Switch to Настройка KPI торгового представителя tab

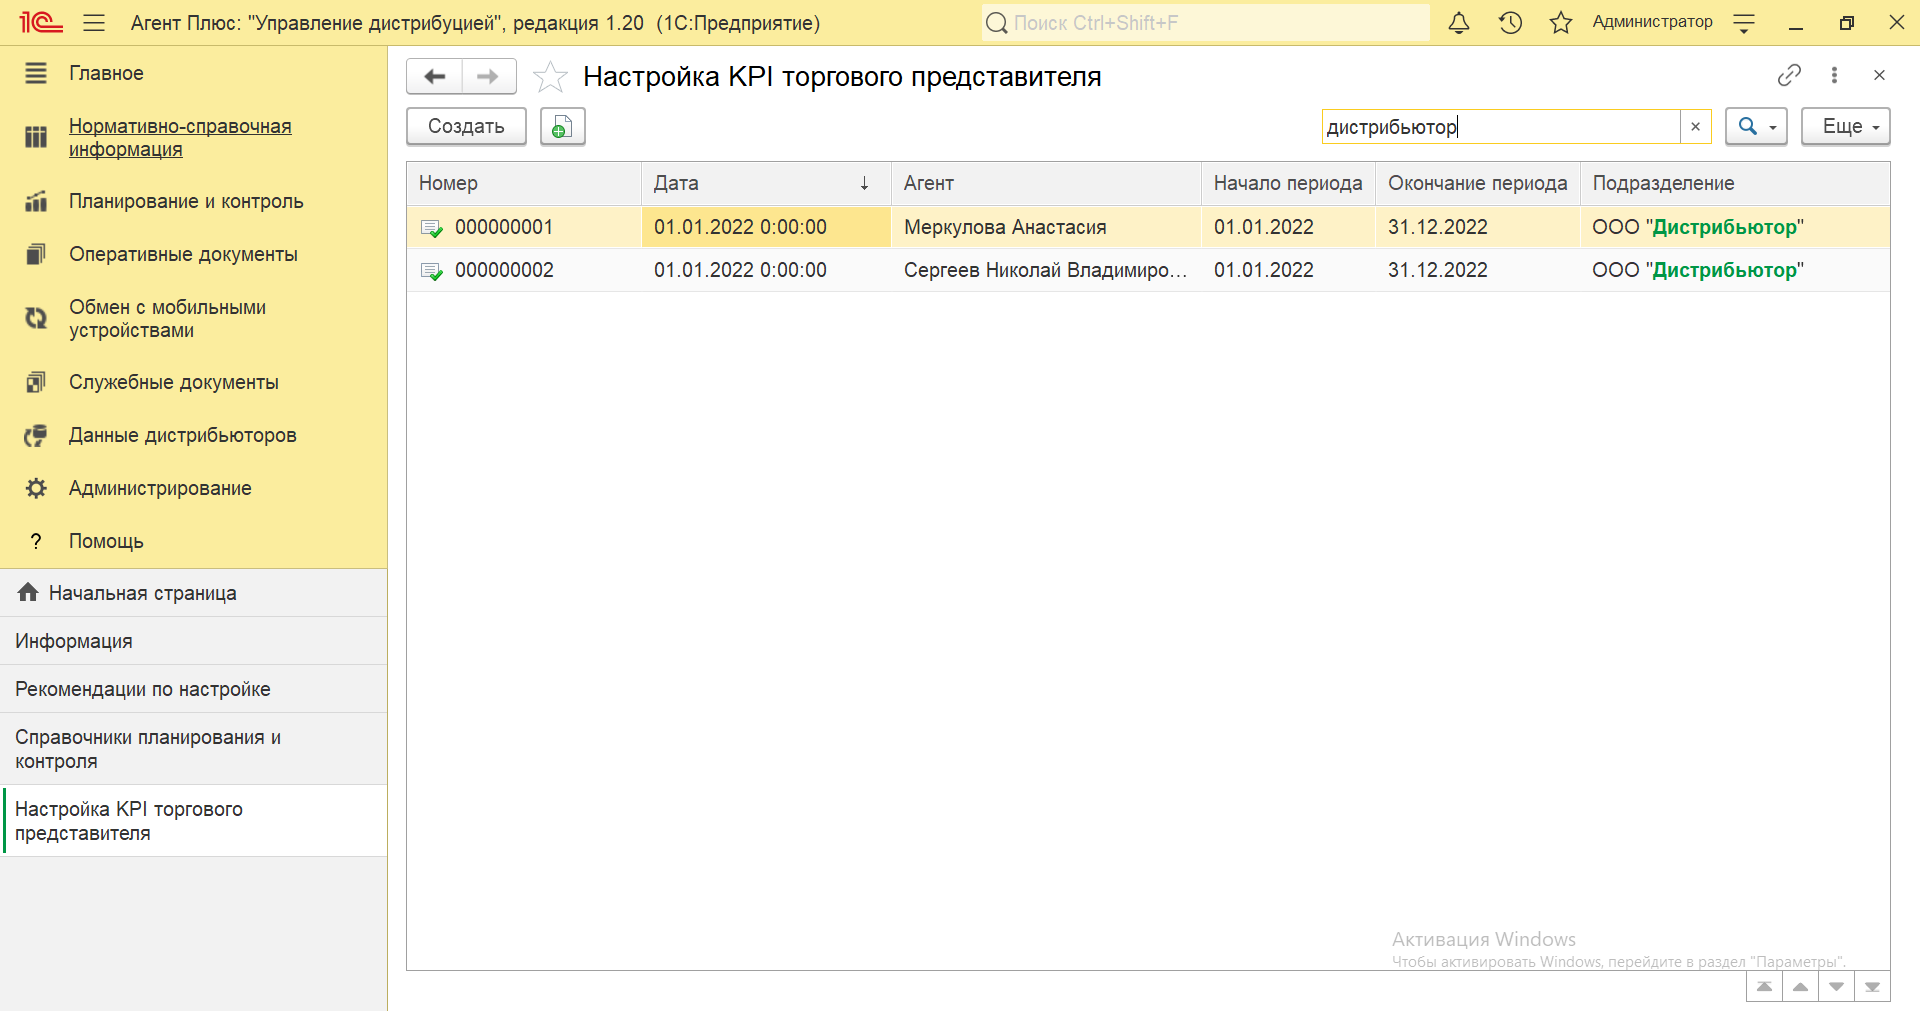click(193, 821)
